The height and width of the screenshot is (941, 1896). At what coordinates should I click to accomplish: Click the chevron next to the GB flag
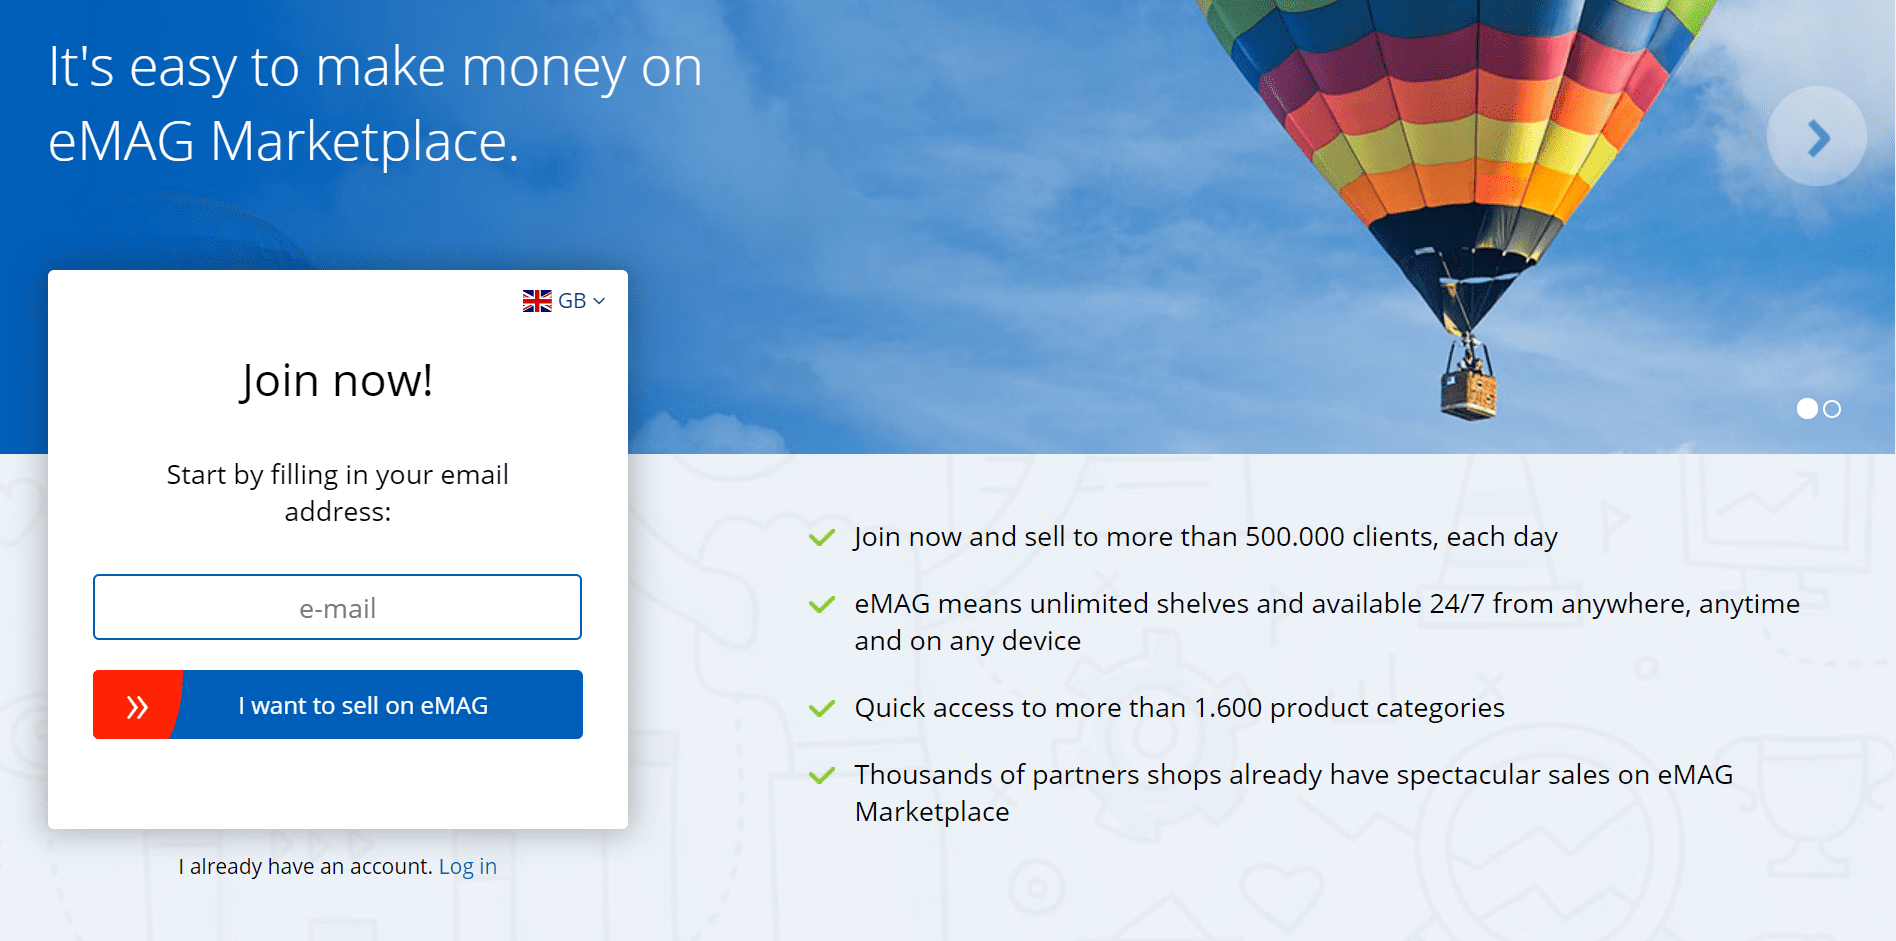[x=598, y=299]
